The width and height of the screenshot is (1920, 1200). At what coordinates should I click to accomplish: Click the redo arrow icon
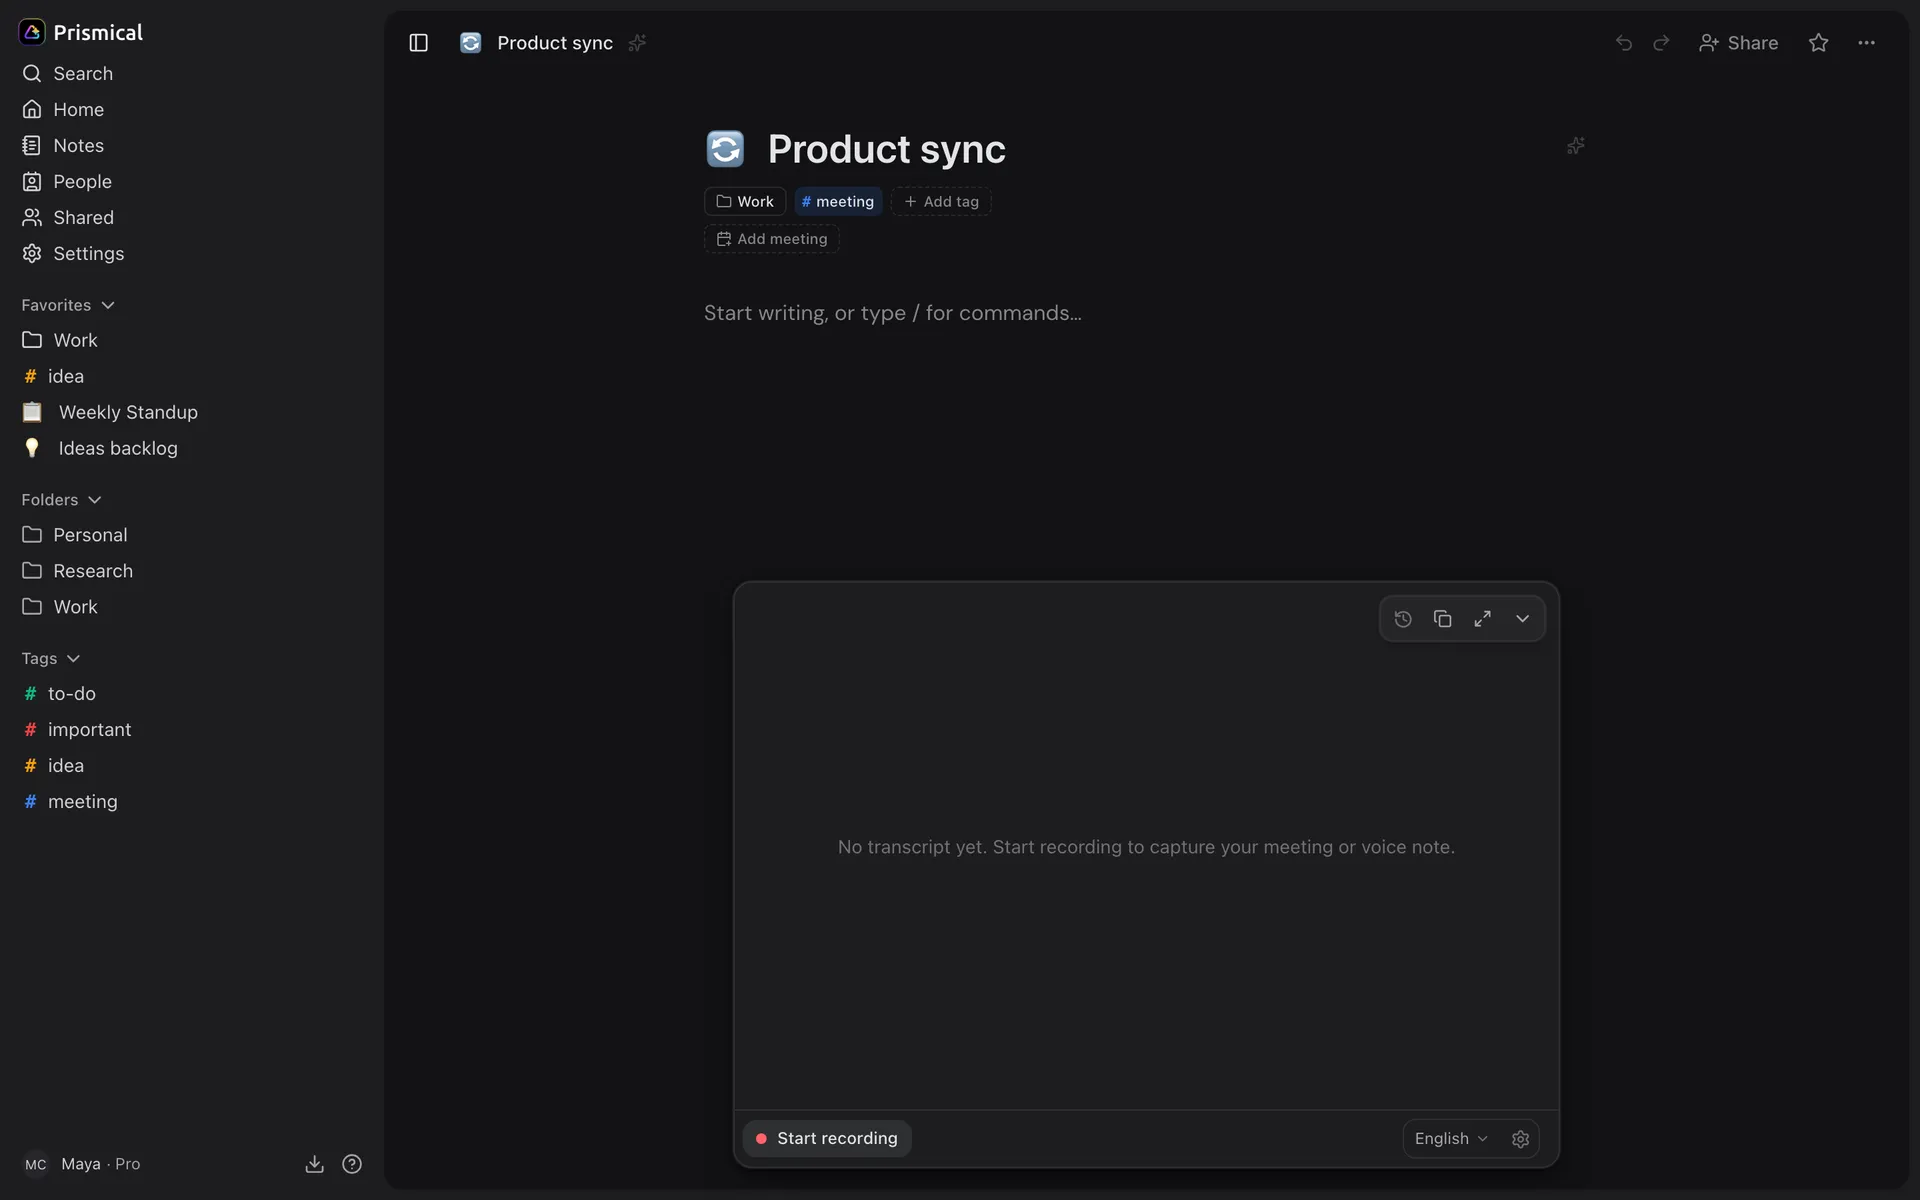(x=1661, y=43)
